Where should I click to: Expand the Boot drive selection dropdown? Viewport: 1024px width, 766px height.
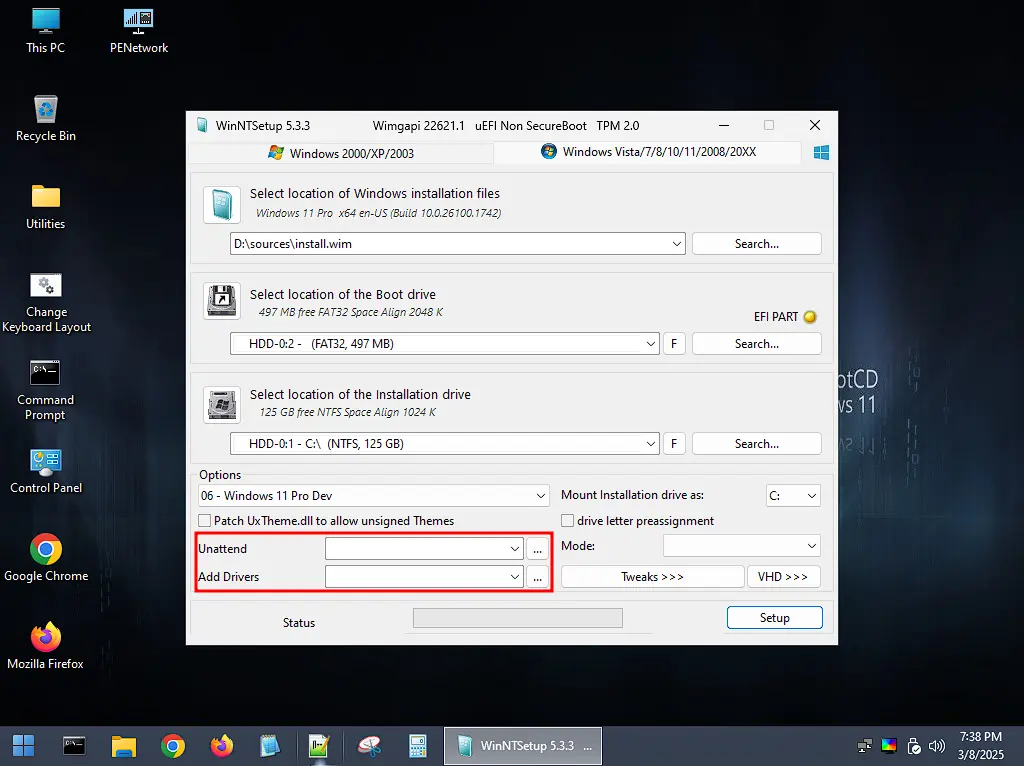(x=444, y=344)
